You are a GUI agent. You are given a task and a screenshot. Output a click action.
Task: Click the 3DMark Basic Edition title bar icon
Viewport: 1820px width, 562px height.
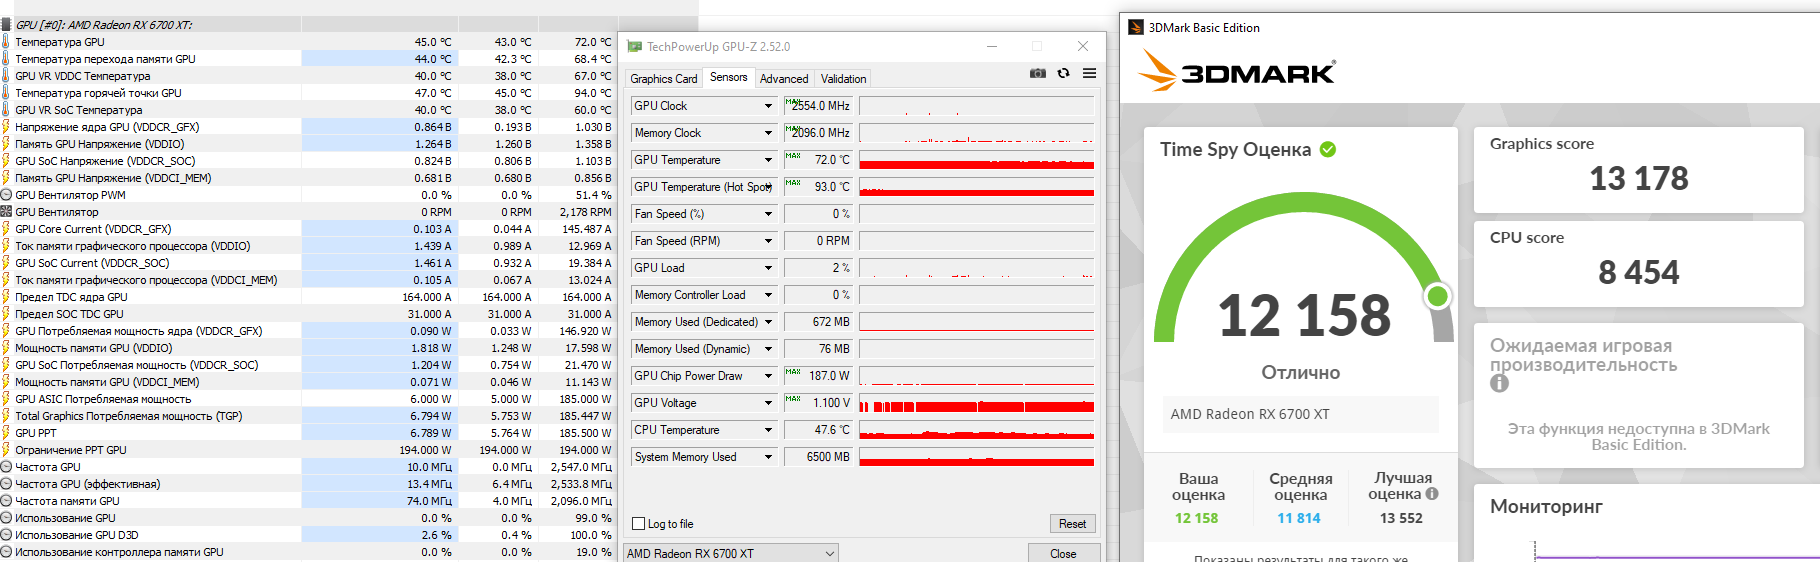pos(1136,27)
